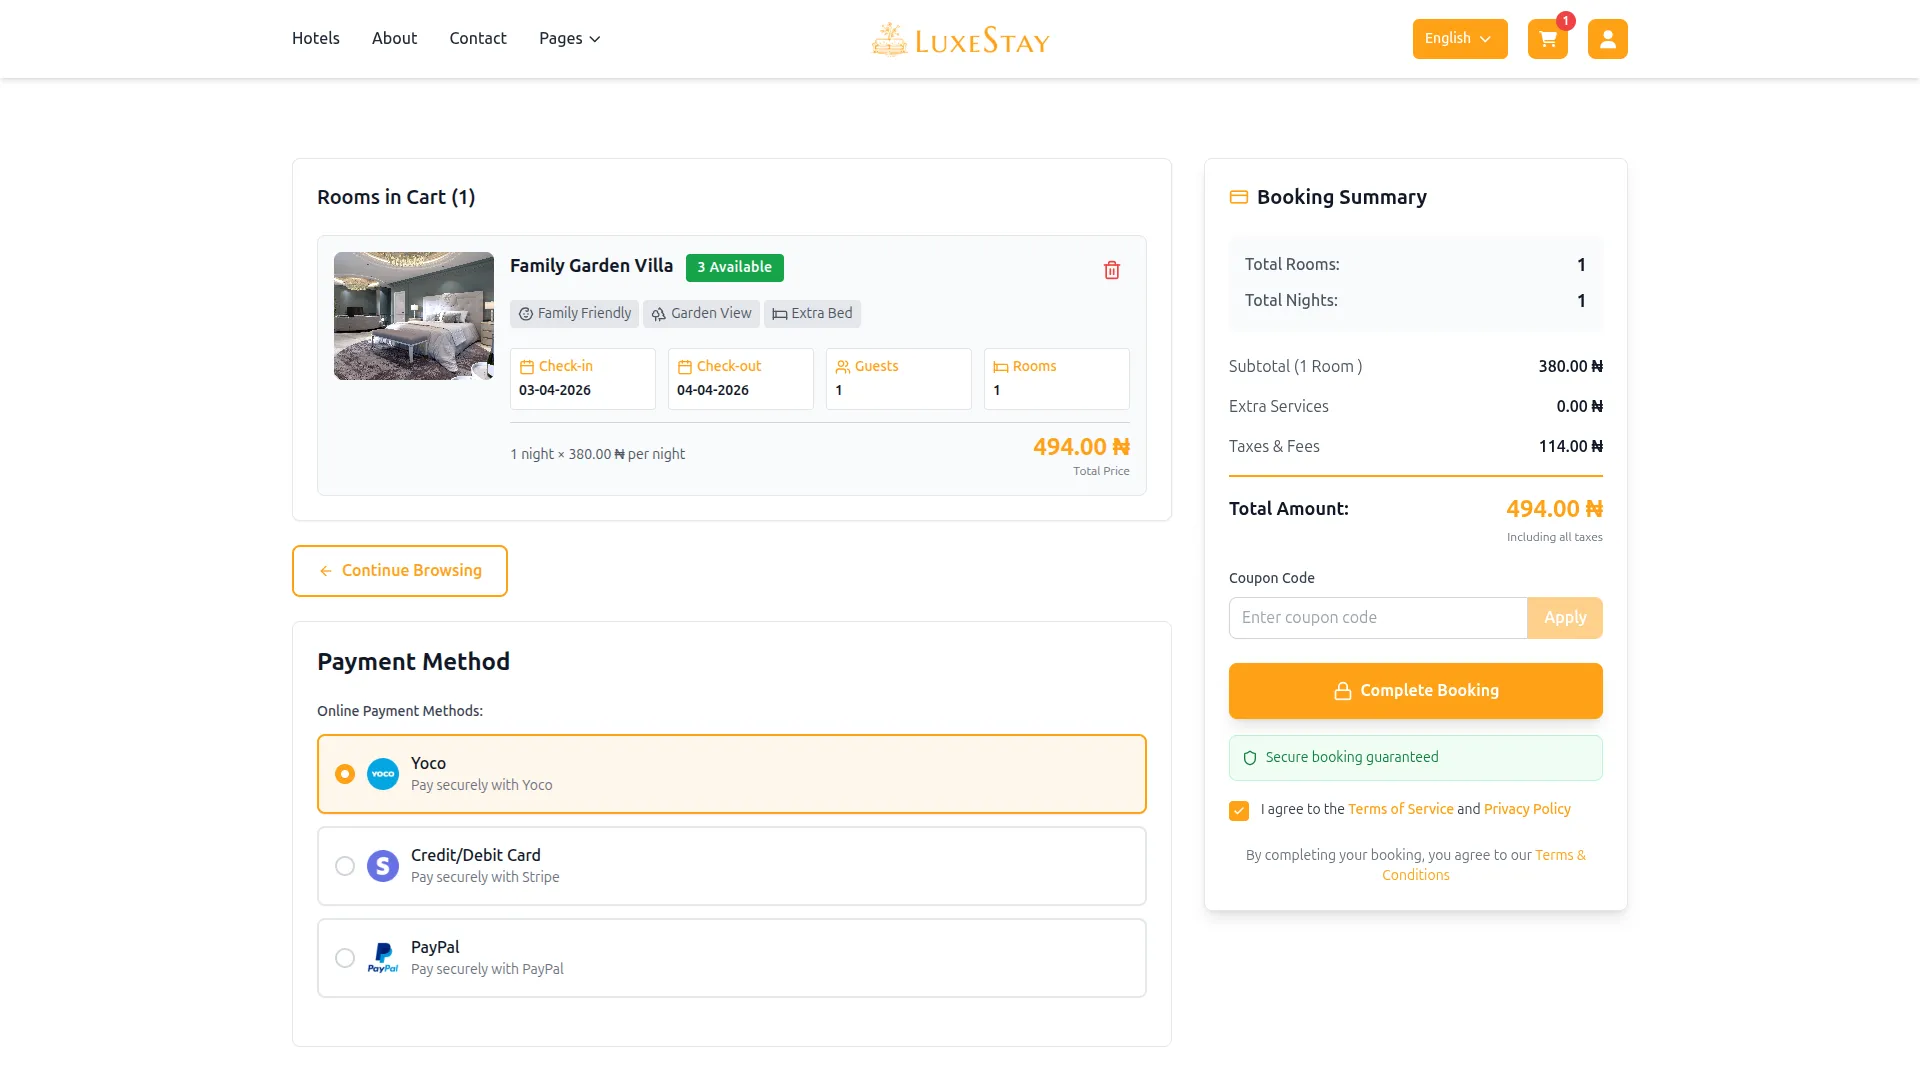1920x1080 pixels.
Task: Expand the Pages menu dropdown
Action: pyautogui.click(x=569, y=39)
